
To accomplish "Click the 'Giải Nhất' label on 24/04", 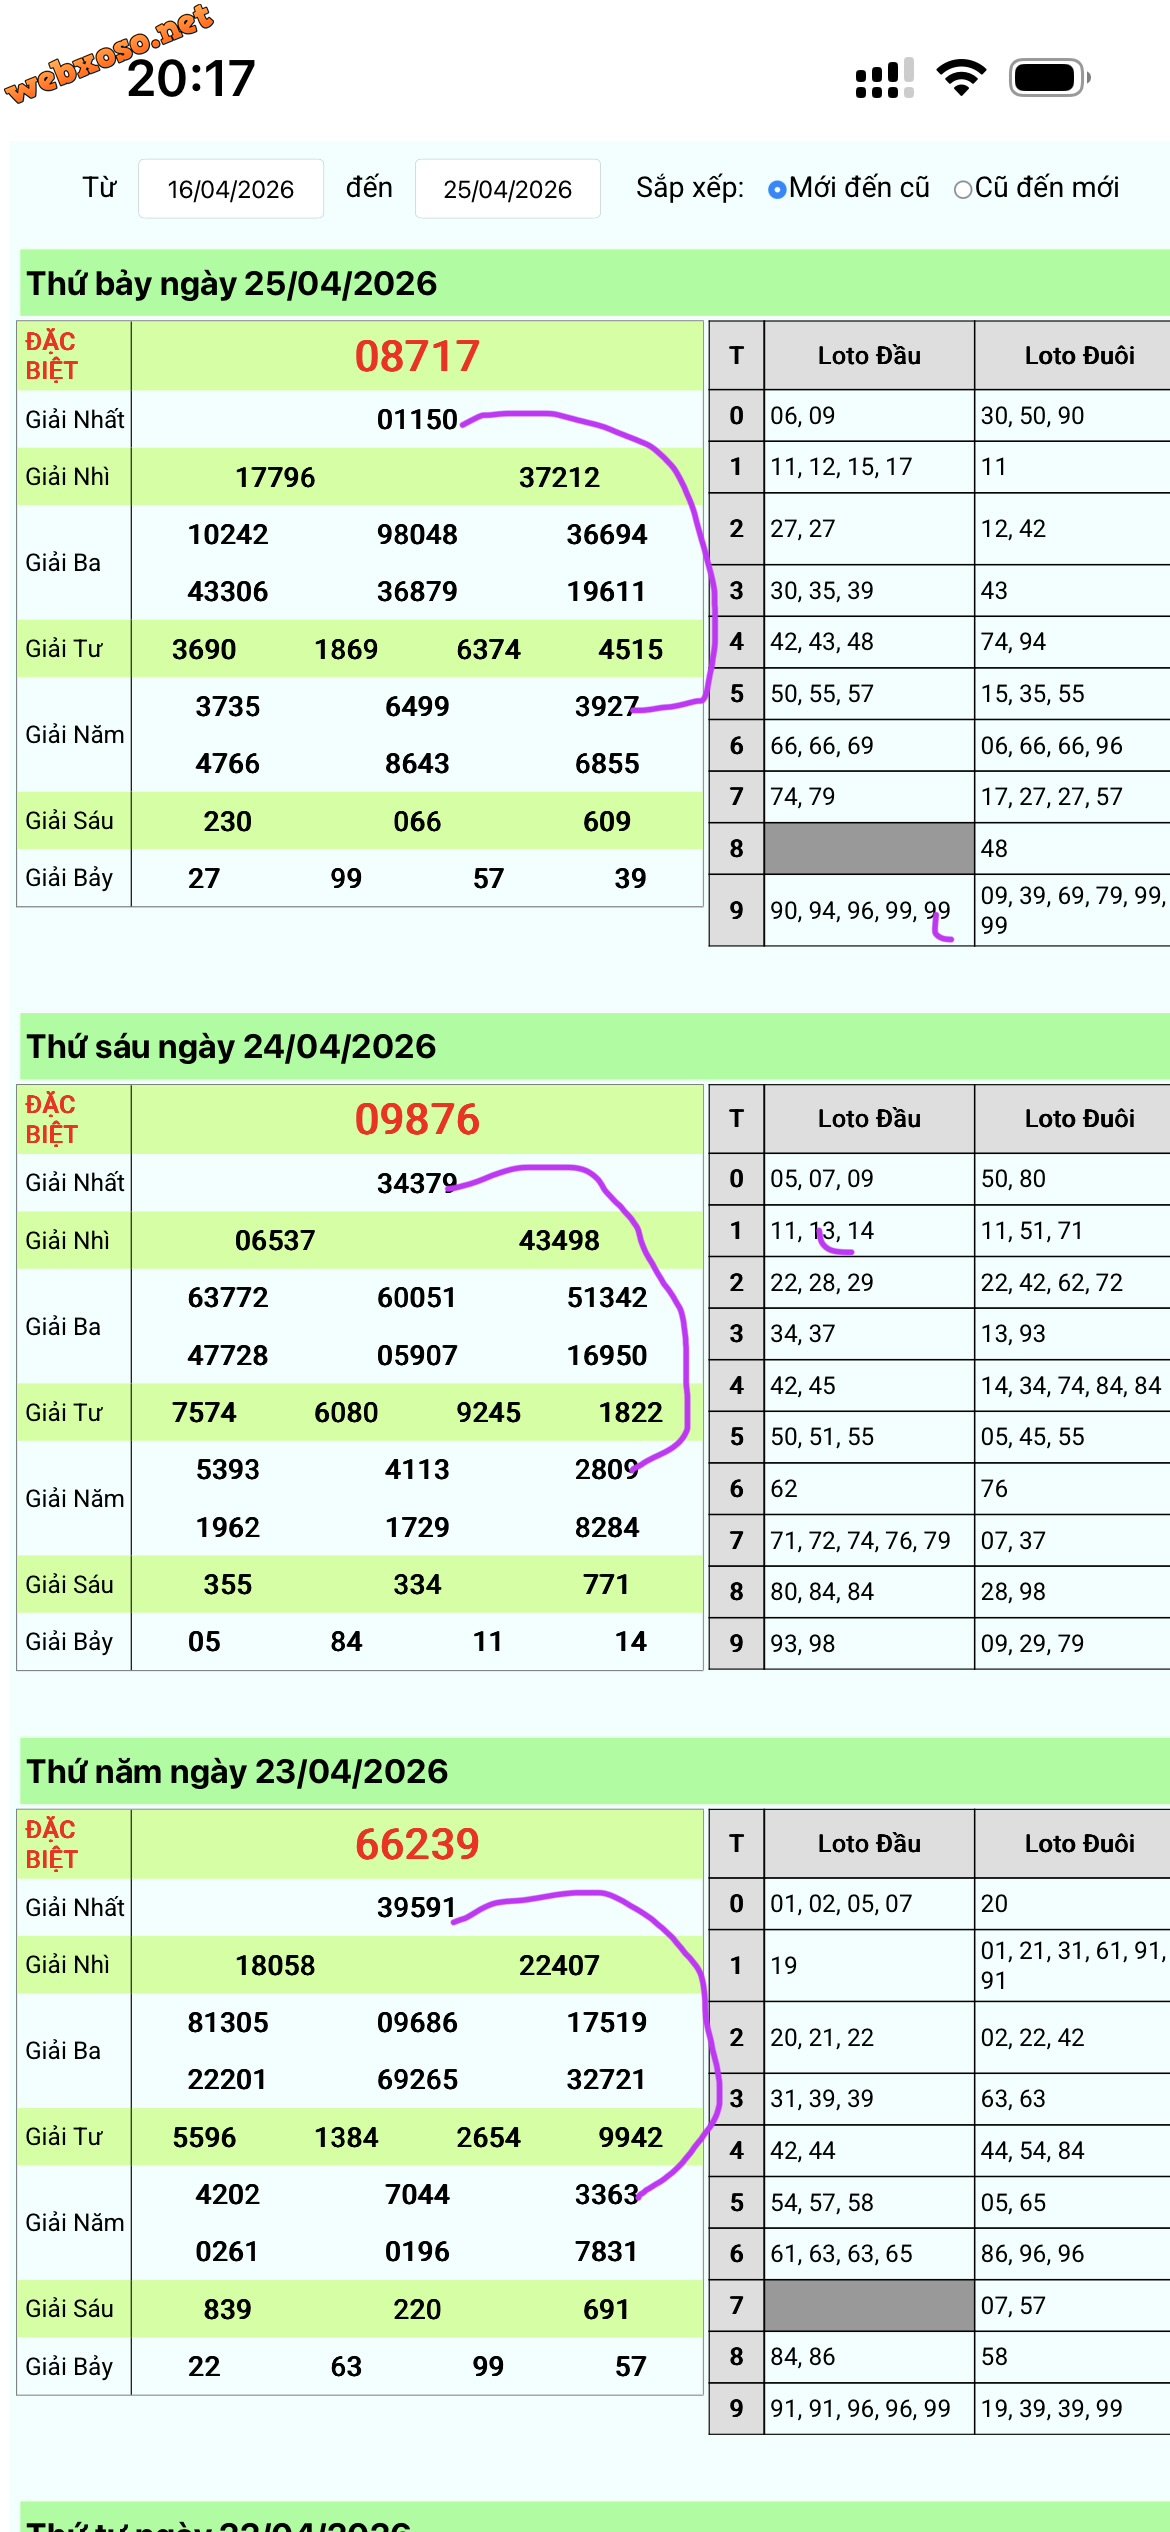I will 75,1182.
